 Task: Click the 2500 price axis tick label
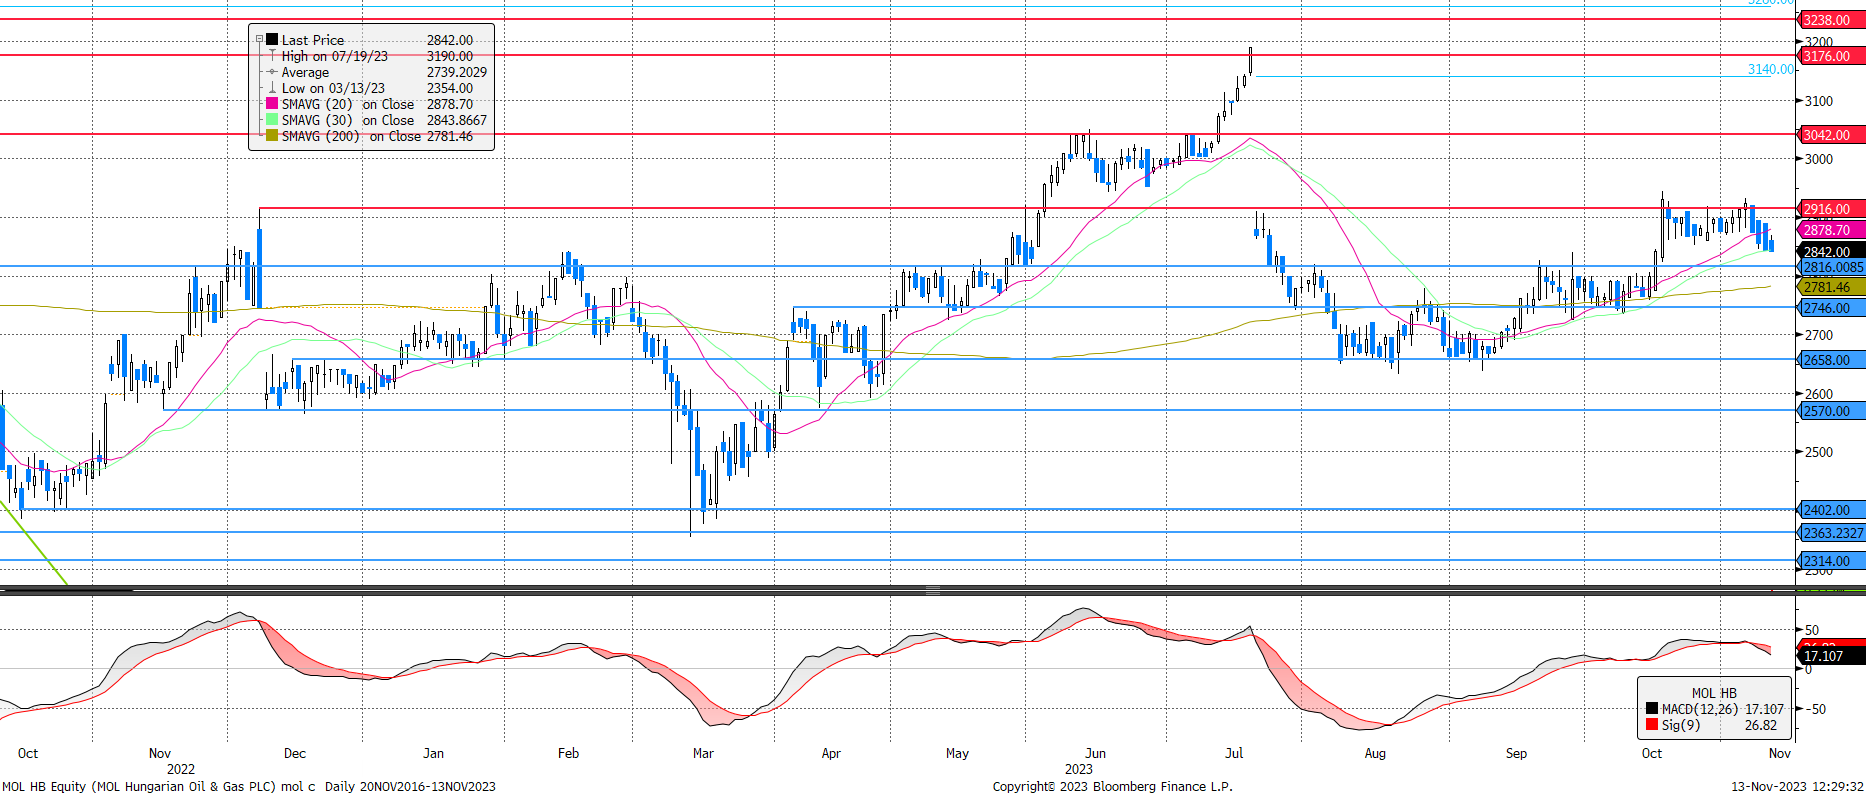click(x=1818, y=452)
